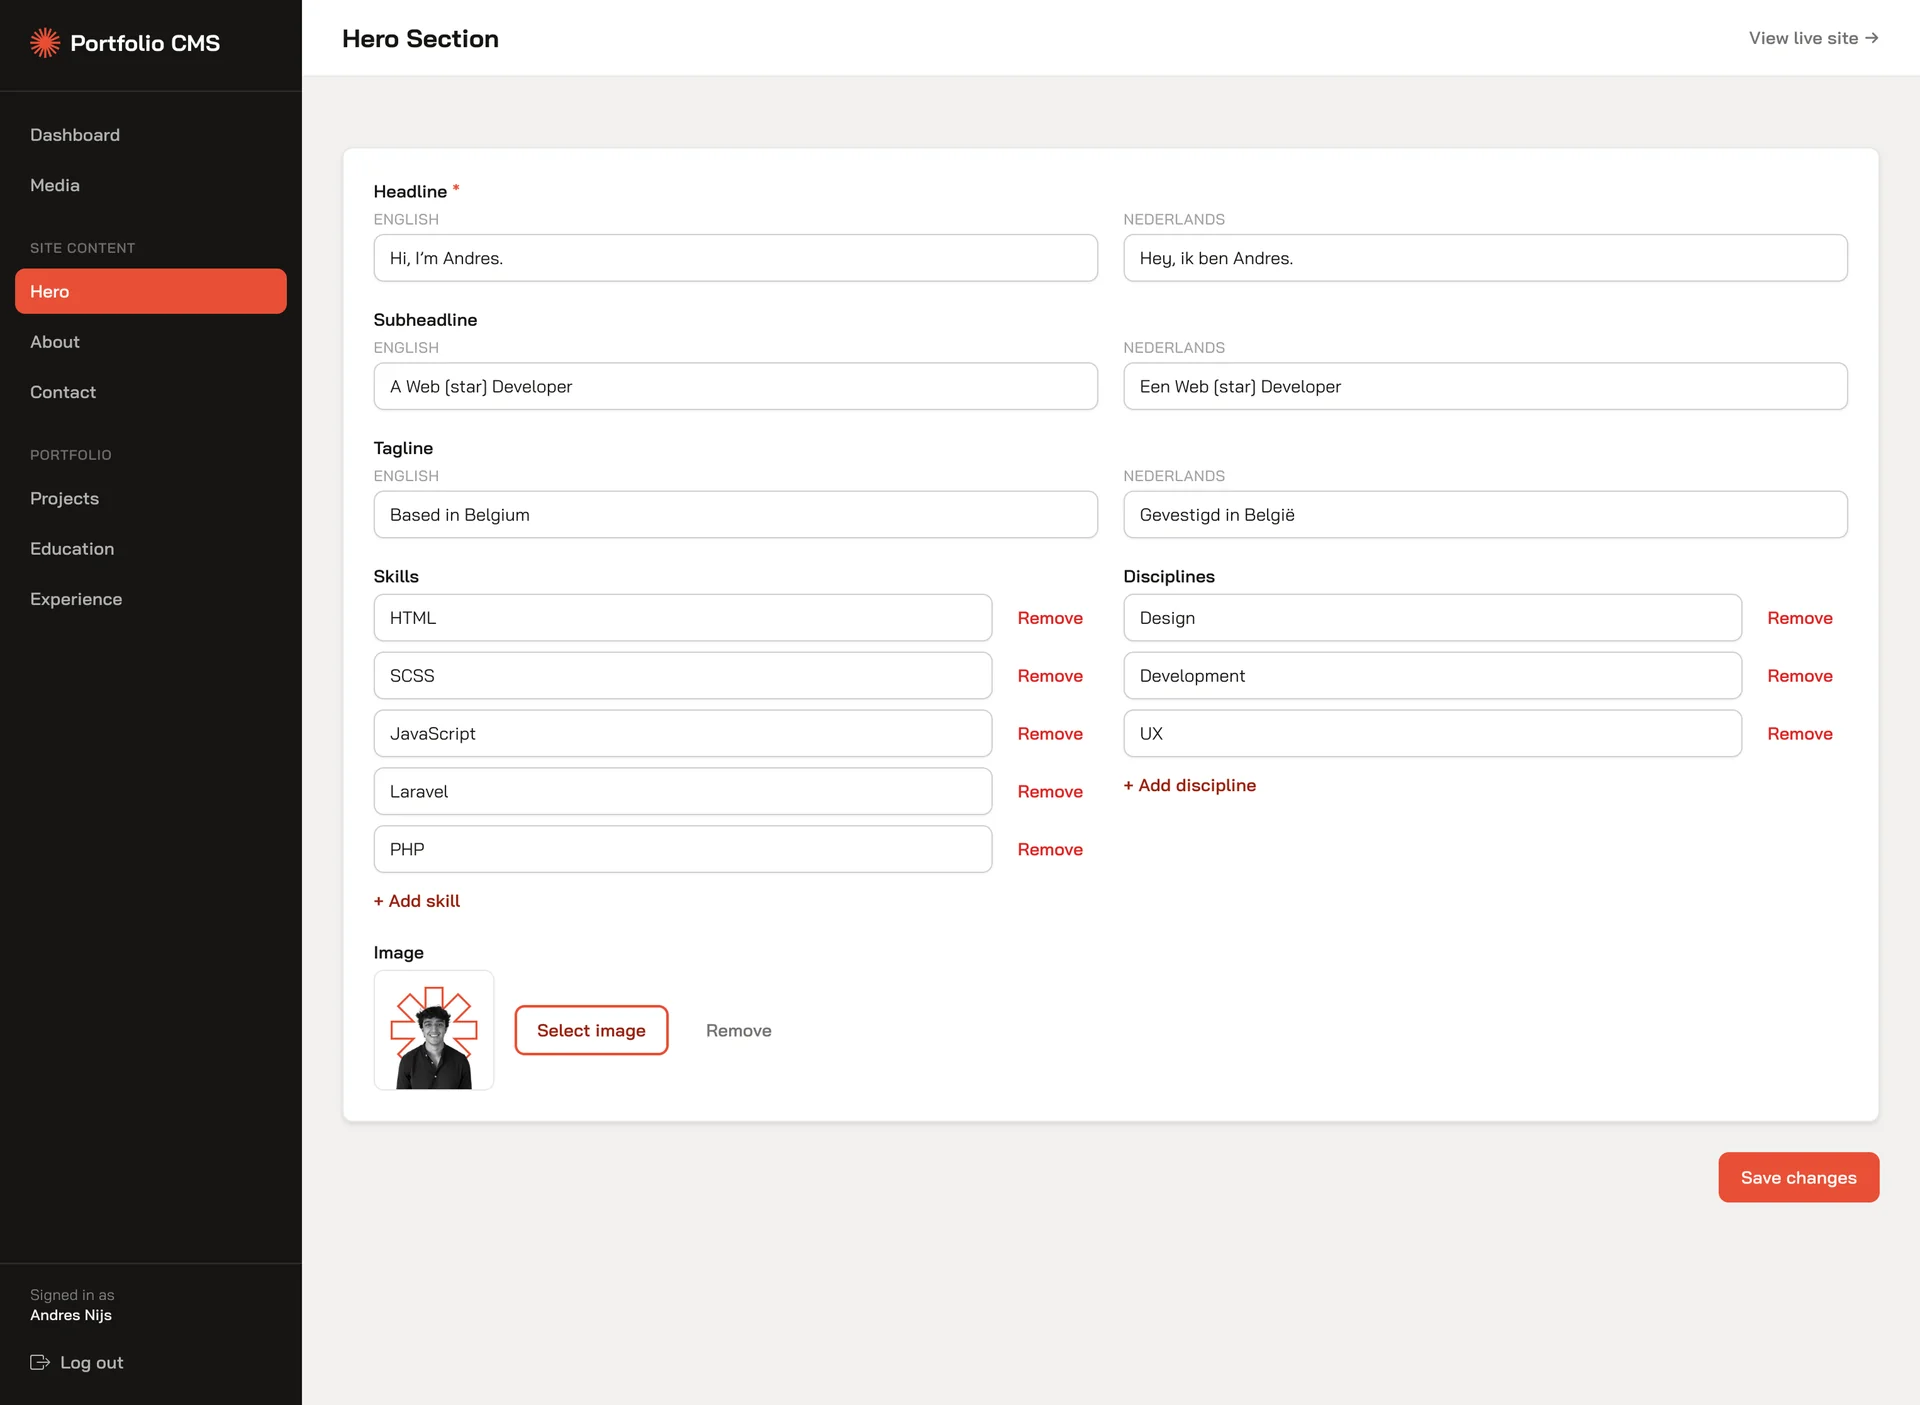
Task: Add a new skill row
Action: [x=417, y=901]
